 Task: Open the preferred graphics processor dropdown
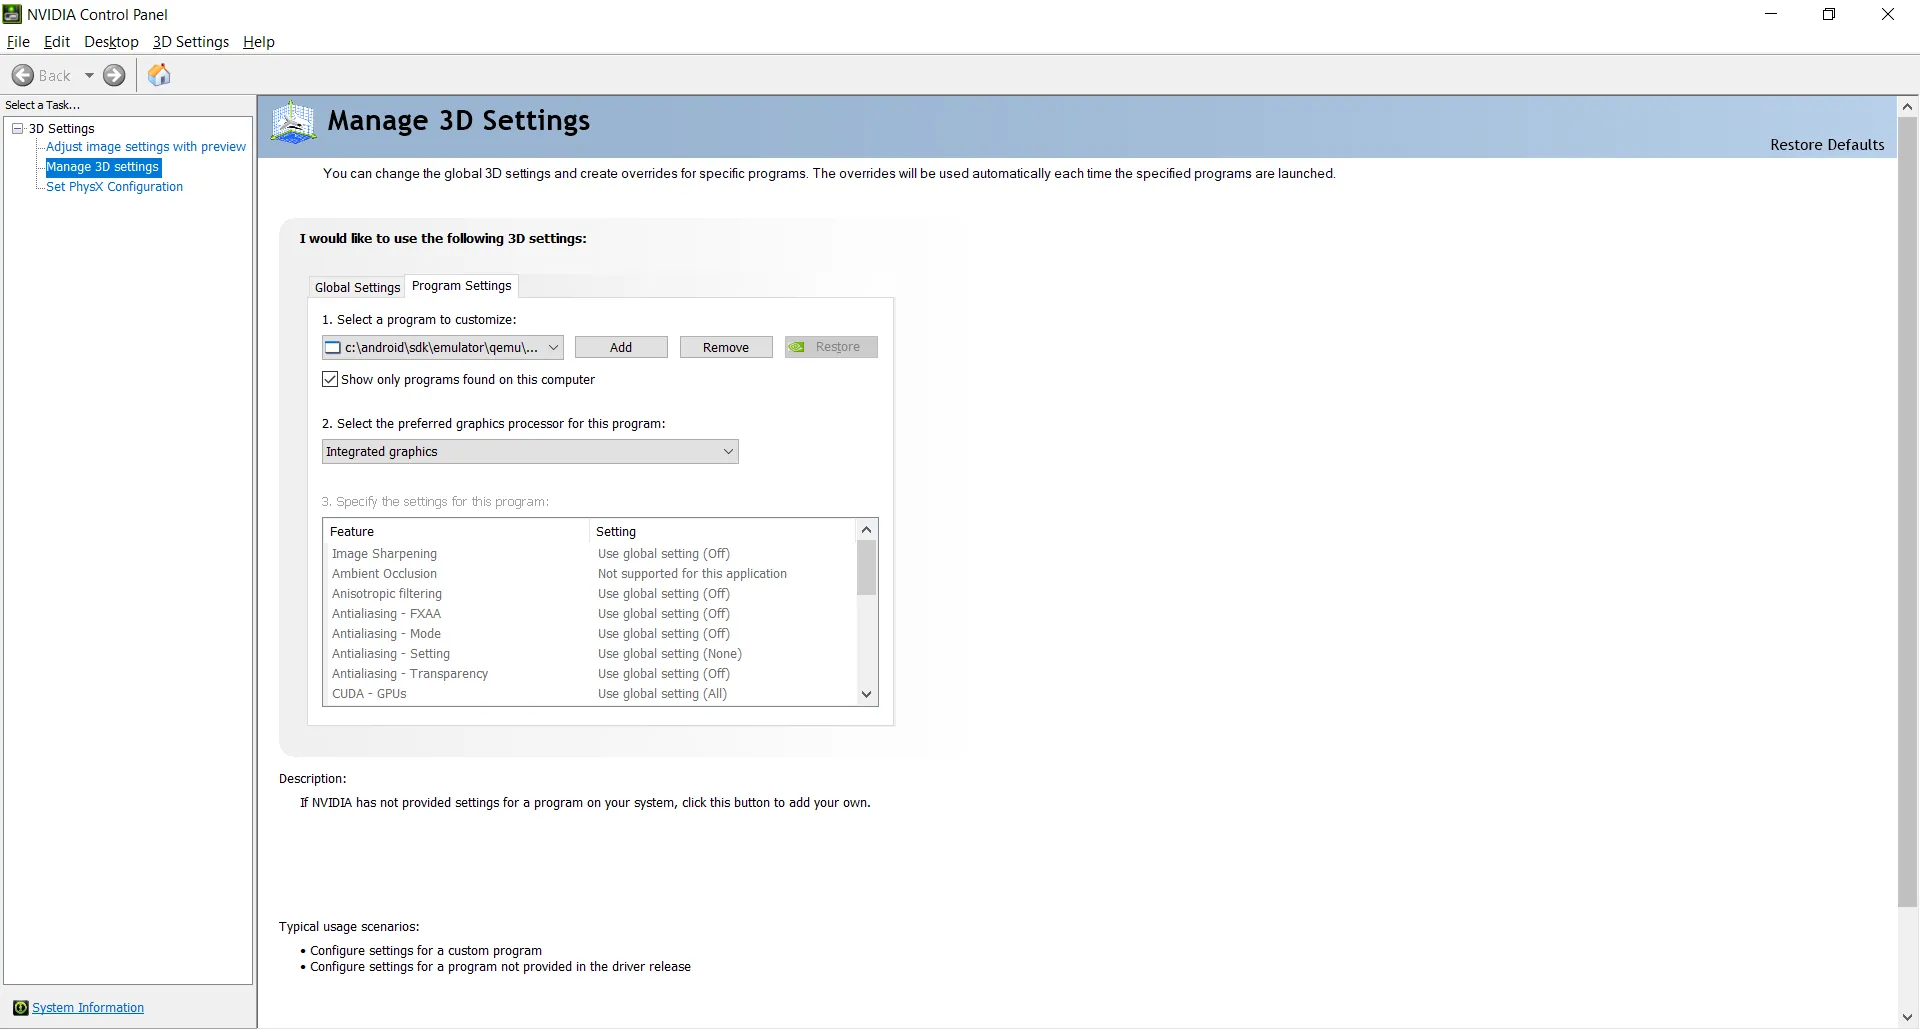[530, 452]
